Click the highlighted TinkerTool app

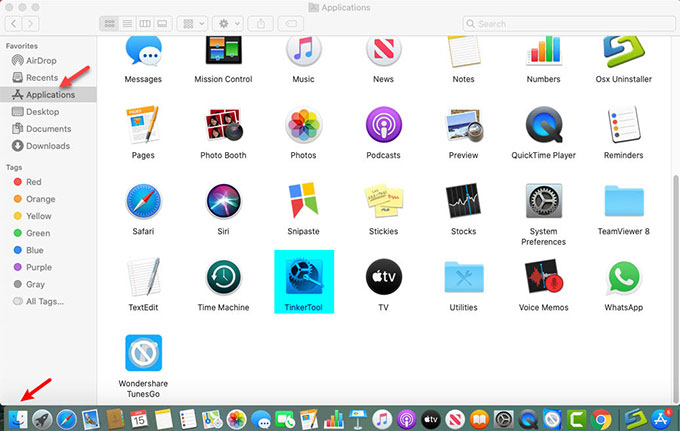(304, 281)
